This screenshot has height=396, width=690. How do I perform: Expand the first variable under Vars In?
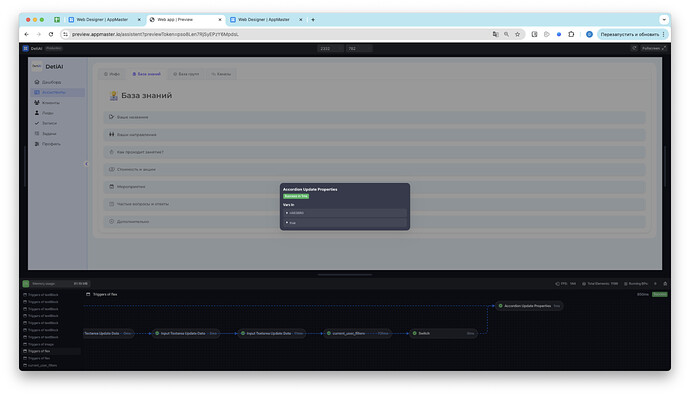coord(345,213)
